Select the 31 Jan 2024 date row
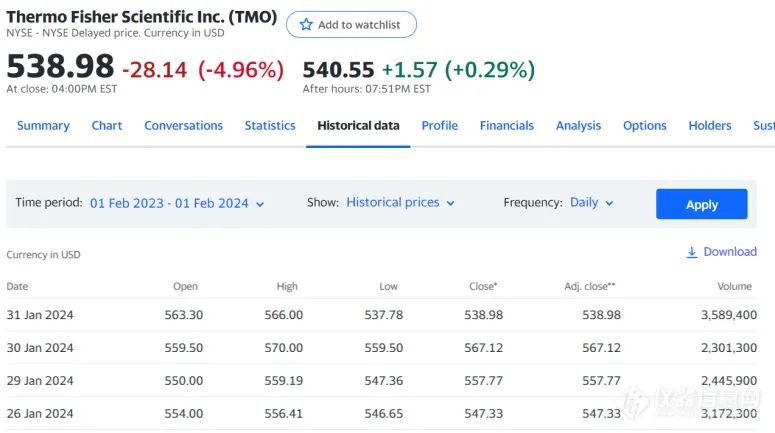This screenshot has width=775, height=433. 40,315
